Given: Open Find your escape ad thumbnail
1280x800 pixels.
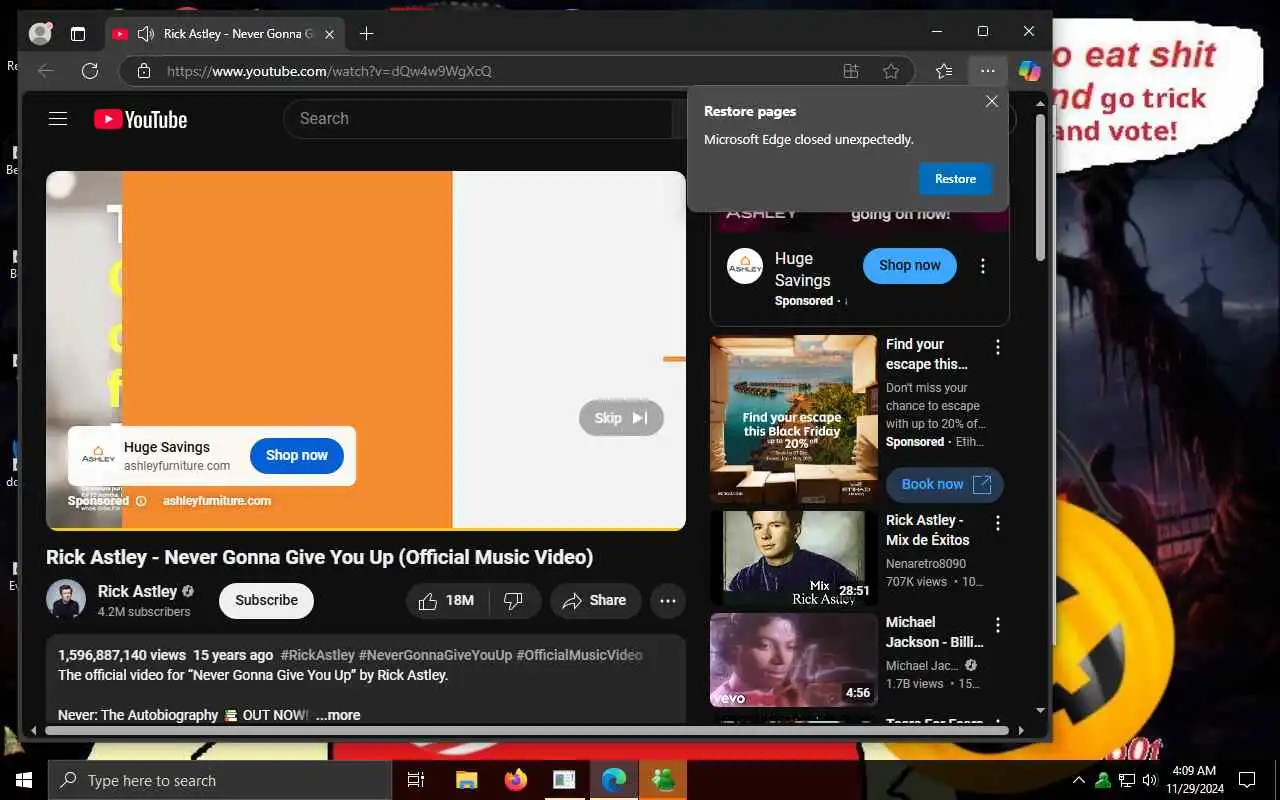Looking at the screenshot, I should coord(794,418).
